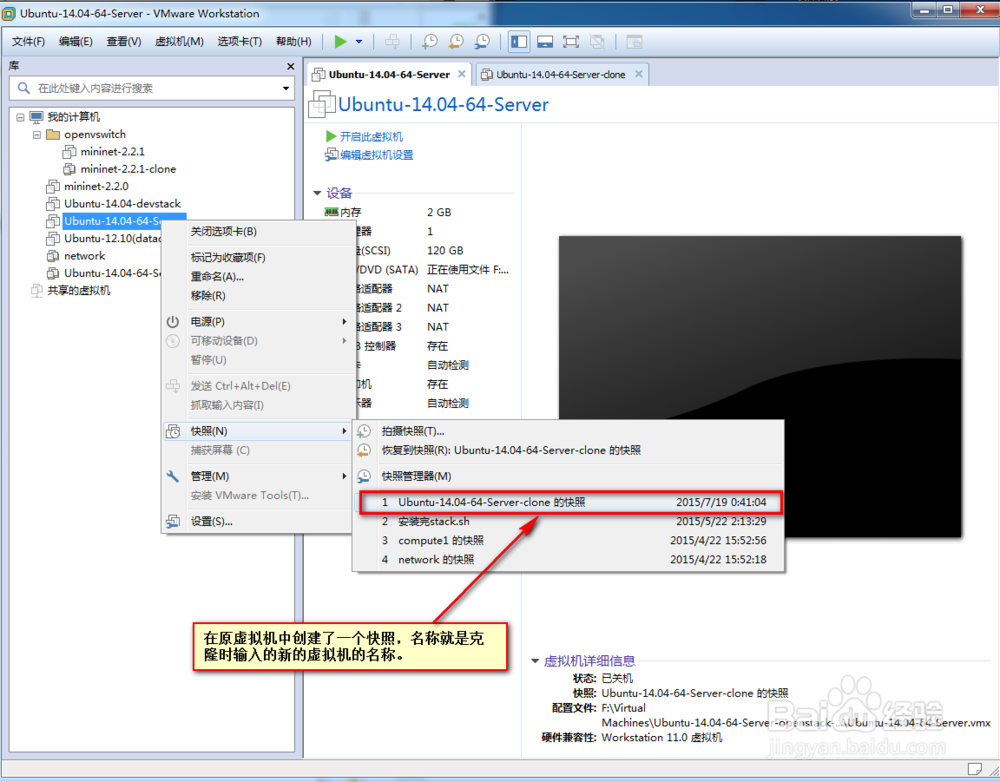Select snapshot 1 Ubuntu-14.04-64-Server-clone 的快照
Screen dimensions: 1000x782
point(571,503)
